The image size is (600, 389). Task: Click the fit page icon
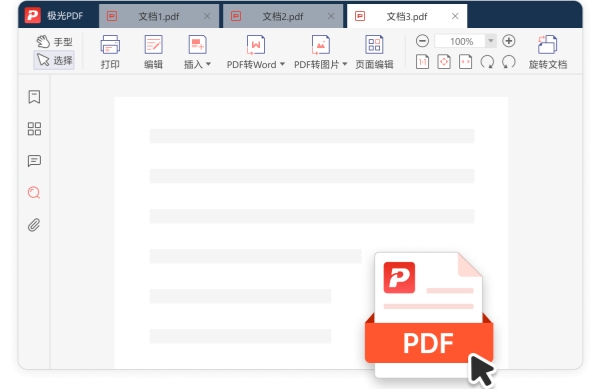(444, 62)
